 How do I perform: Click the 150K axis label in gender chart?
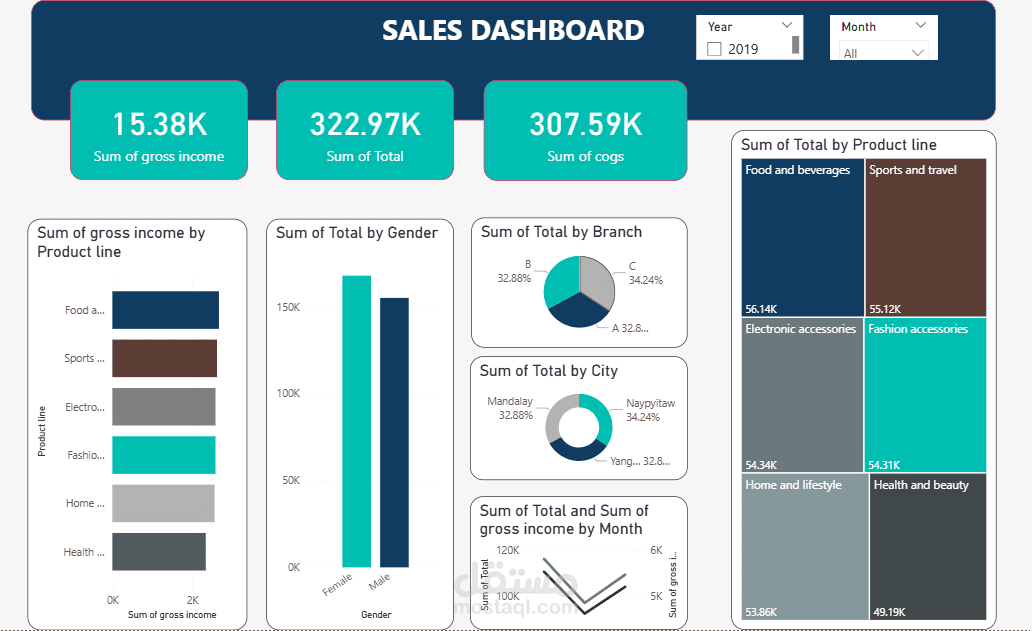[288, 307]
